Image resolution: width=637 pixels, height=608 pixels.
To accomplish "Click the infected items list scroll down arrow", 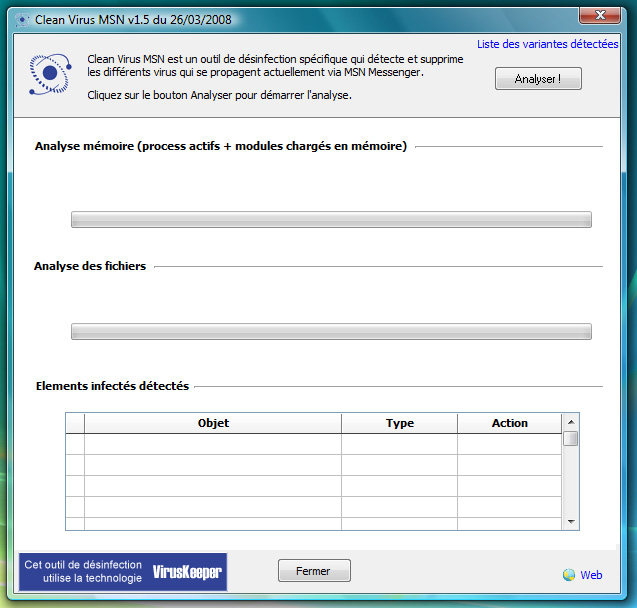I will coord(571,521).
